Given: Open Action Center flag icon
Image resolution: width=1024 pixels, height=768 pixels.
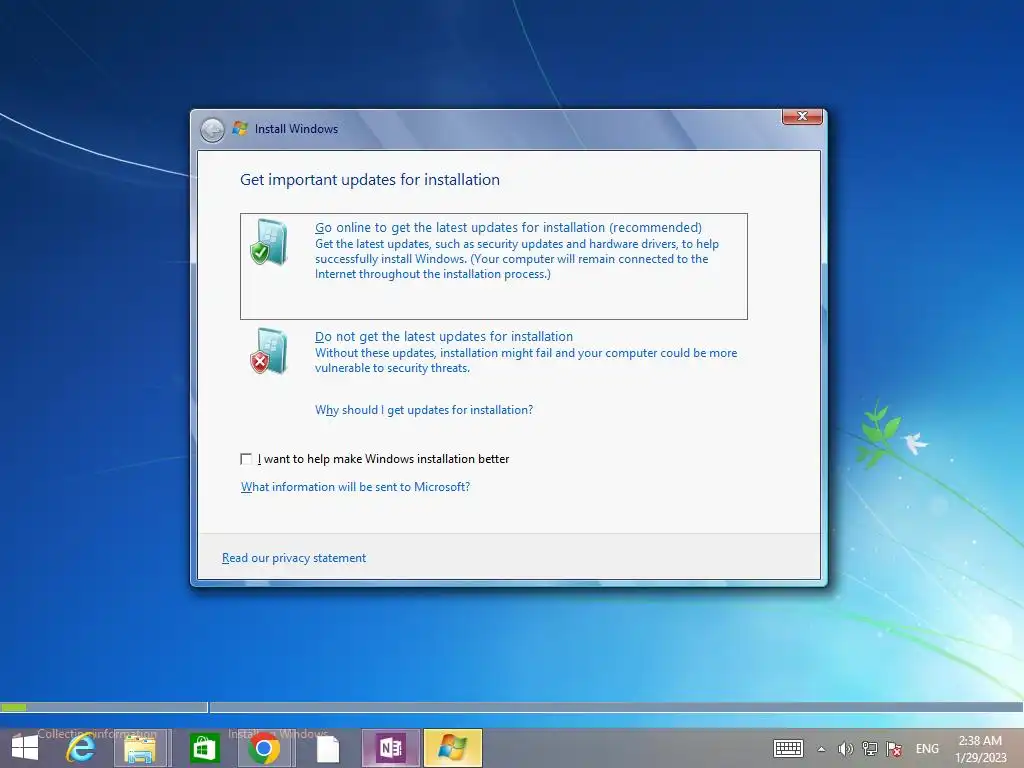Looking at the screenshot, I should point(894,749).
